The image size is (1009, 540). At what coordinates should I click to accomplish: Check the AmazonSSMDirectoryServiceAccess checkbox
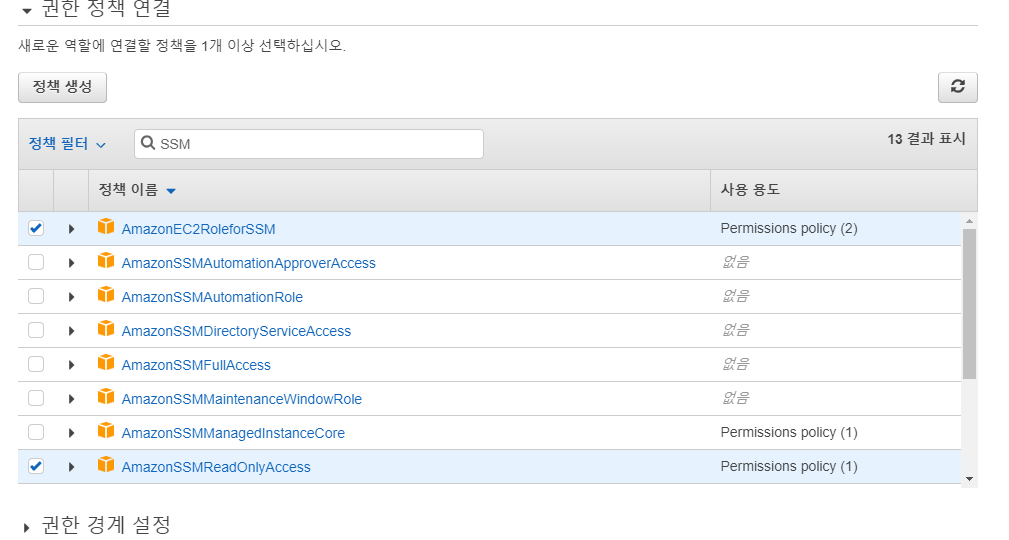click(36, 330)
